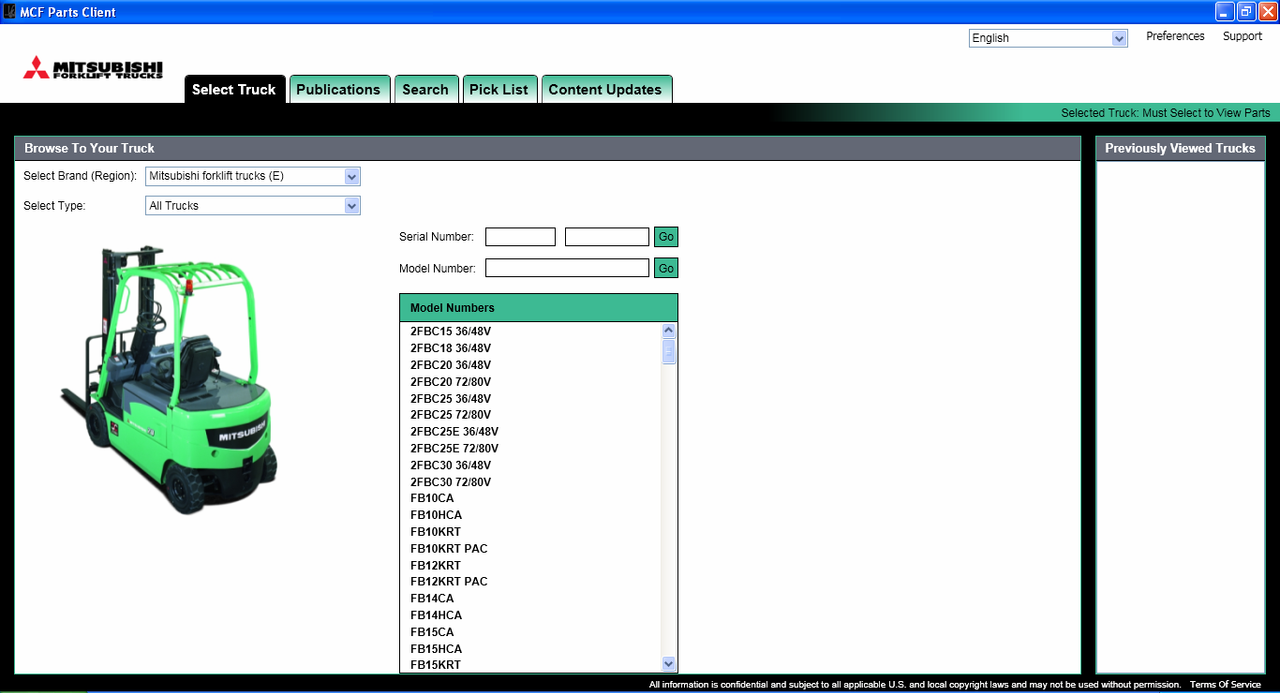Screen dimensions: 1280x693
Task: Click into the Model Number input field
Action: click(x=567, y=268)
